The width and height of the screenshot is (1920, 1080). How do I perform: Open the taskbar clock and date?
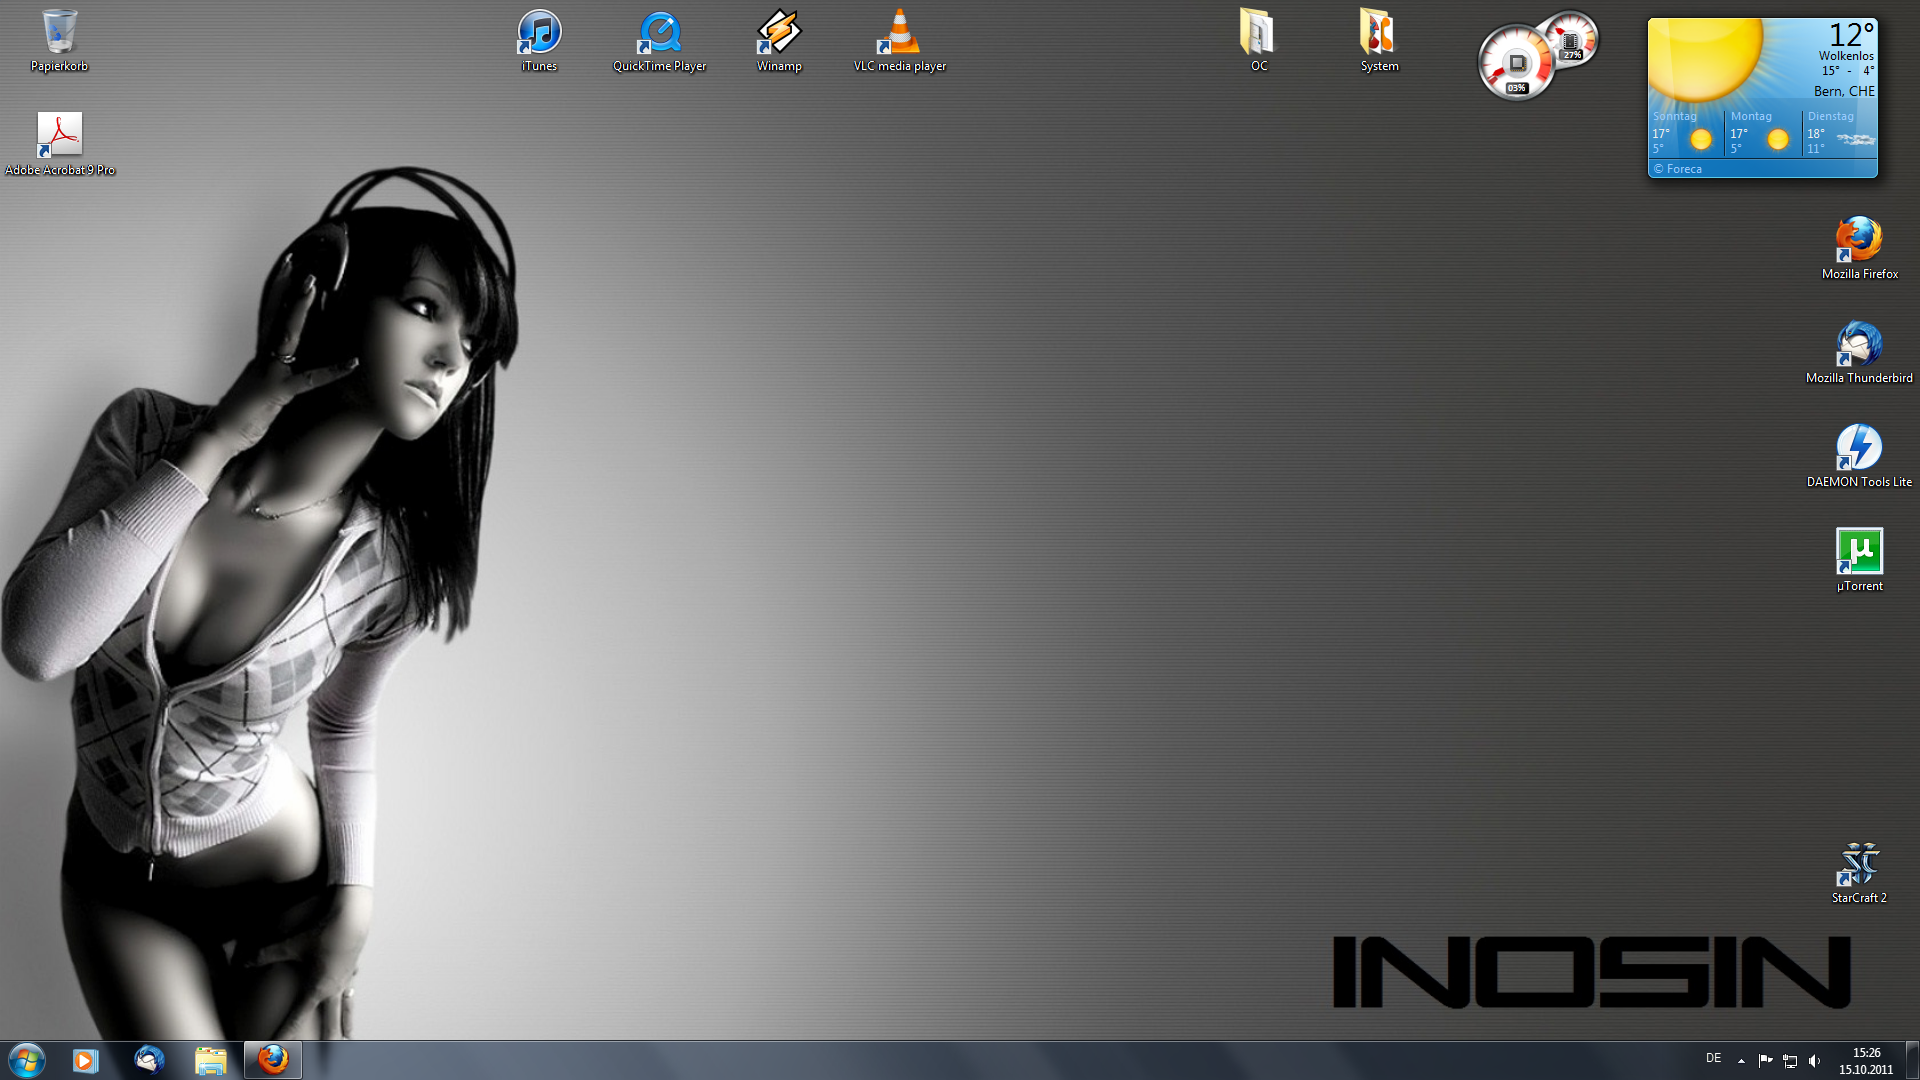1865,1061
